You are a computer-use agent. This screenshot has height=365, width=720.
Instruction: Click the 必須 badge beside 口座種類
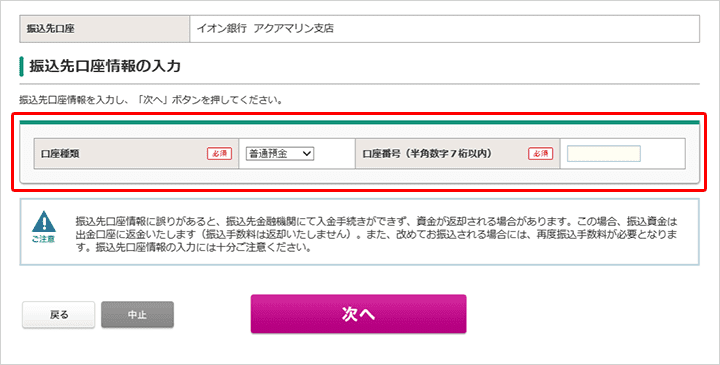(219, 154)
